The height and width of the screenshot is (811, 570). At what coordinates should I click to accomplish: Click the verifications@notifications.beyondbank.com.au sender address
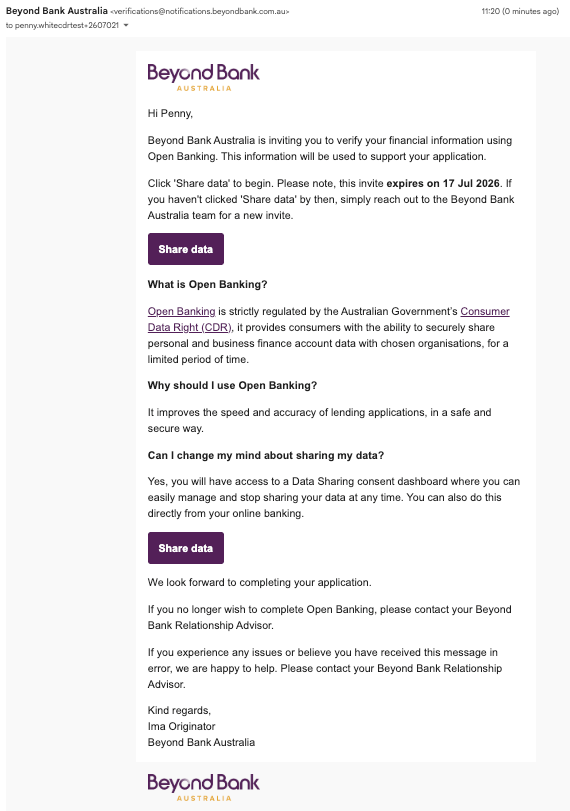pos(200,11)
